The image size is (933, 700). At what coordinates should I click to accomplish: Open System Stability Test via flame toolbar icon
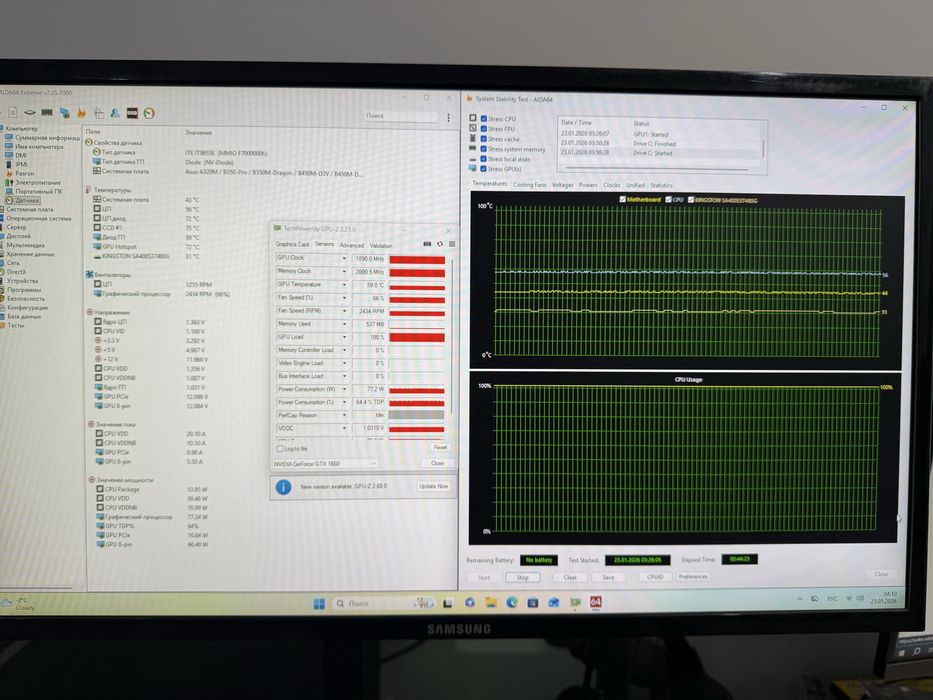pos(81,112)
